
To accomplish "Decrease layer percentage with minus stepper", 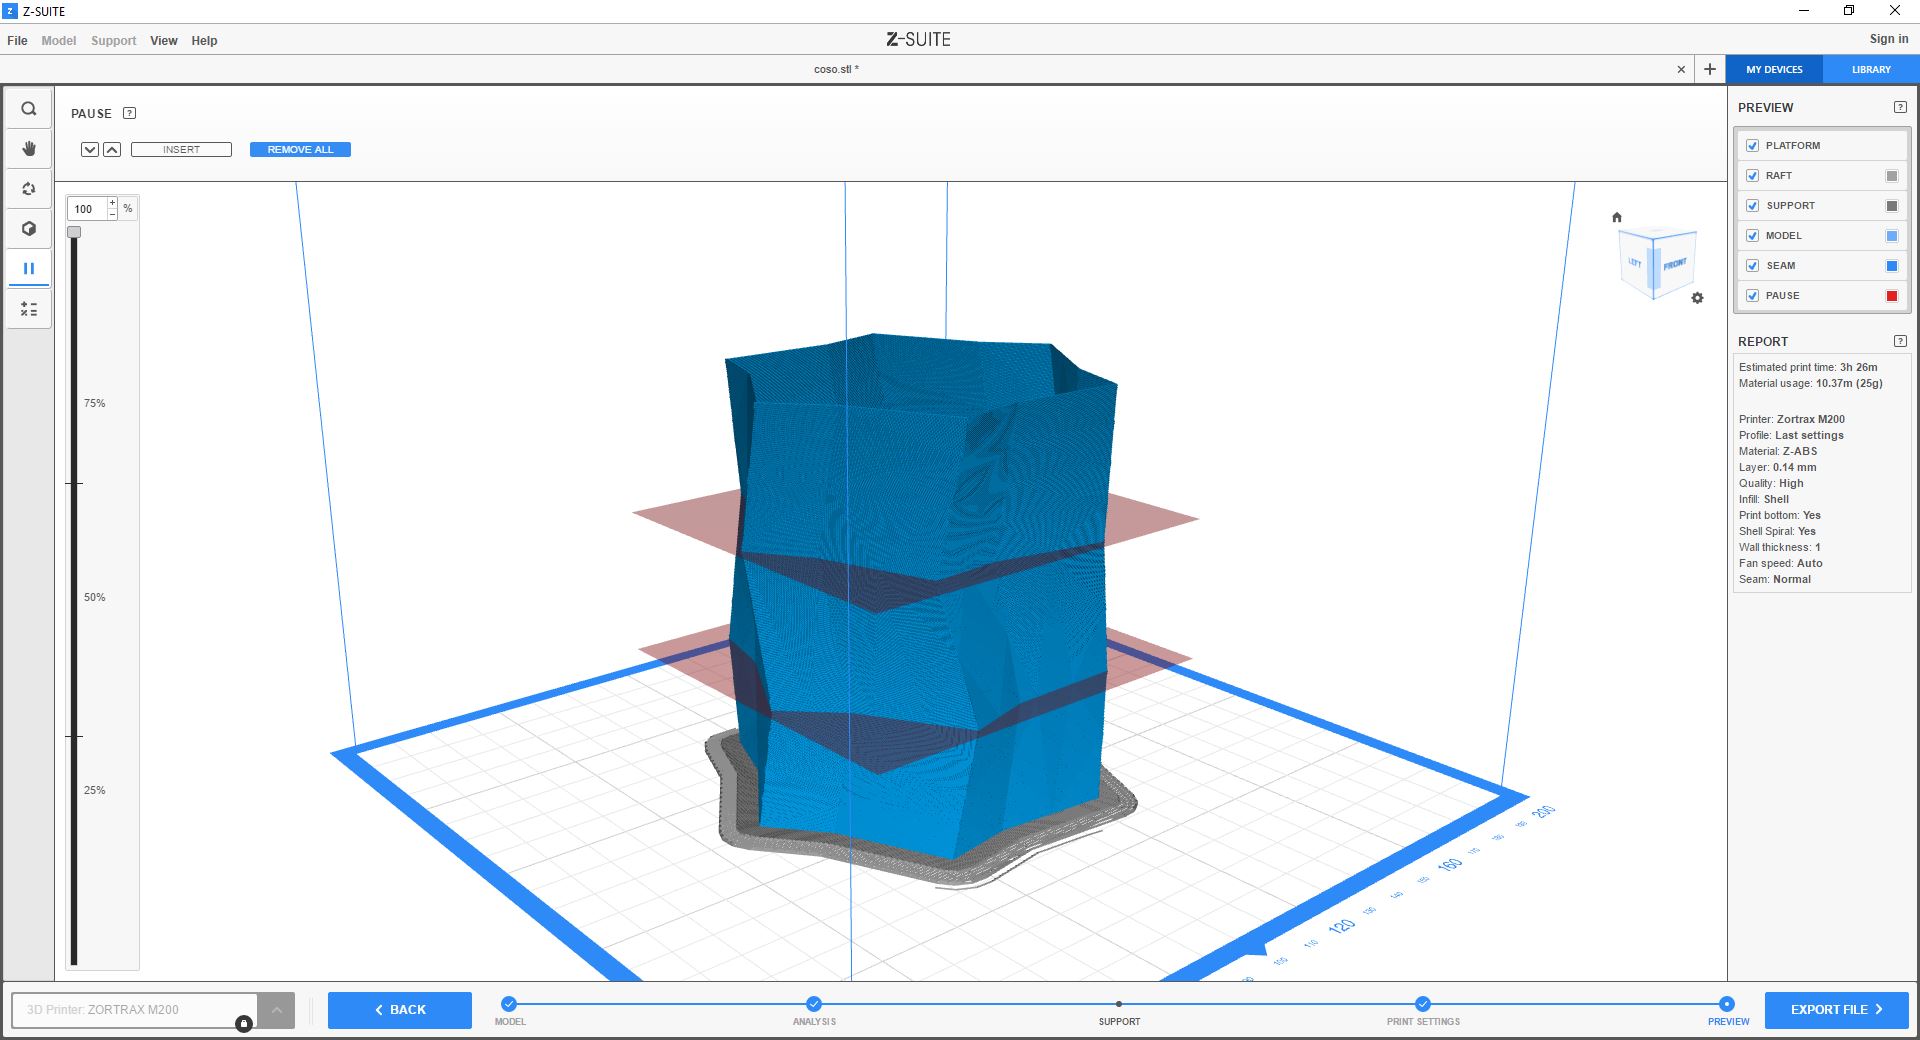I will tap(112, 214).
